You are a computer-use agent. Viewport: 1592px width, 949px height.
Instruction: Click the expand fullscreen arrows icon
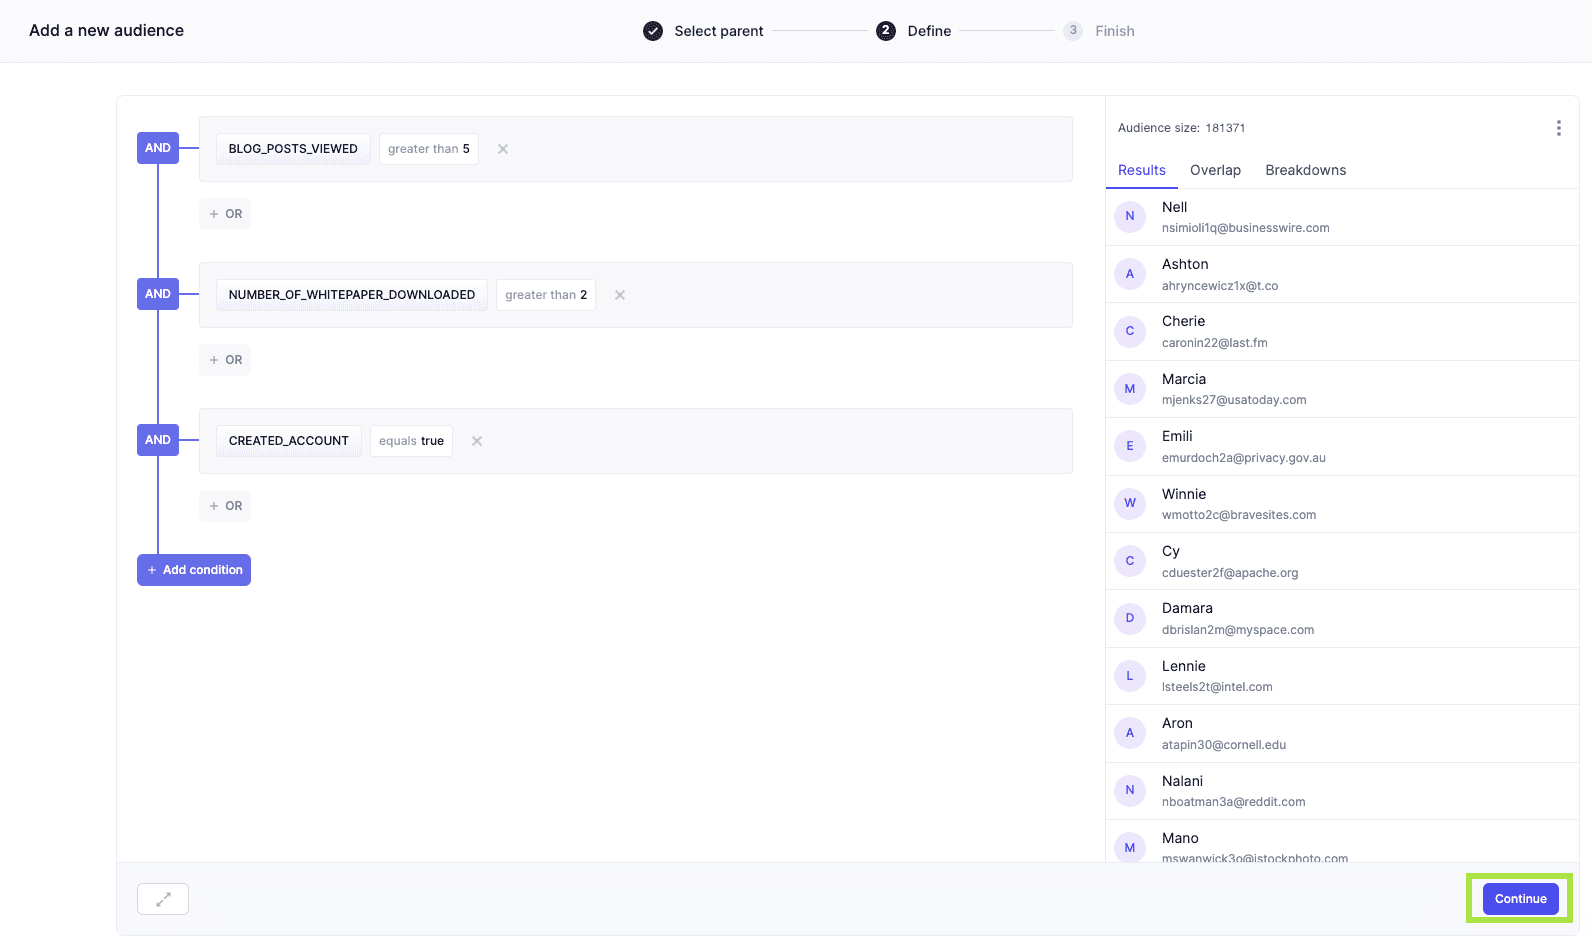(x=163, y=899)
